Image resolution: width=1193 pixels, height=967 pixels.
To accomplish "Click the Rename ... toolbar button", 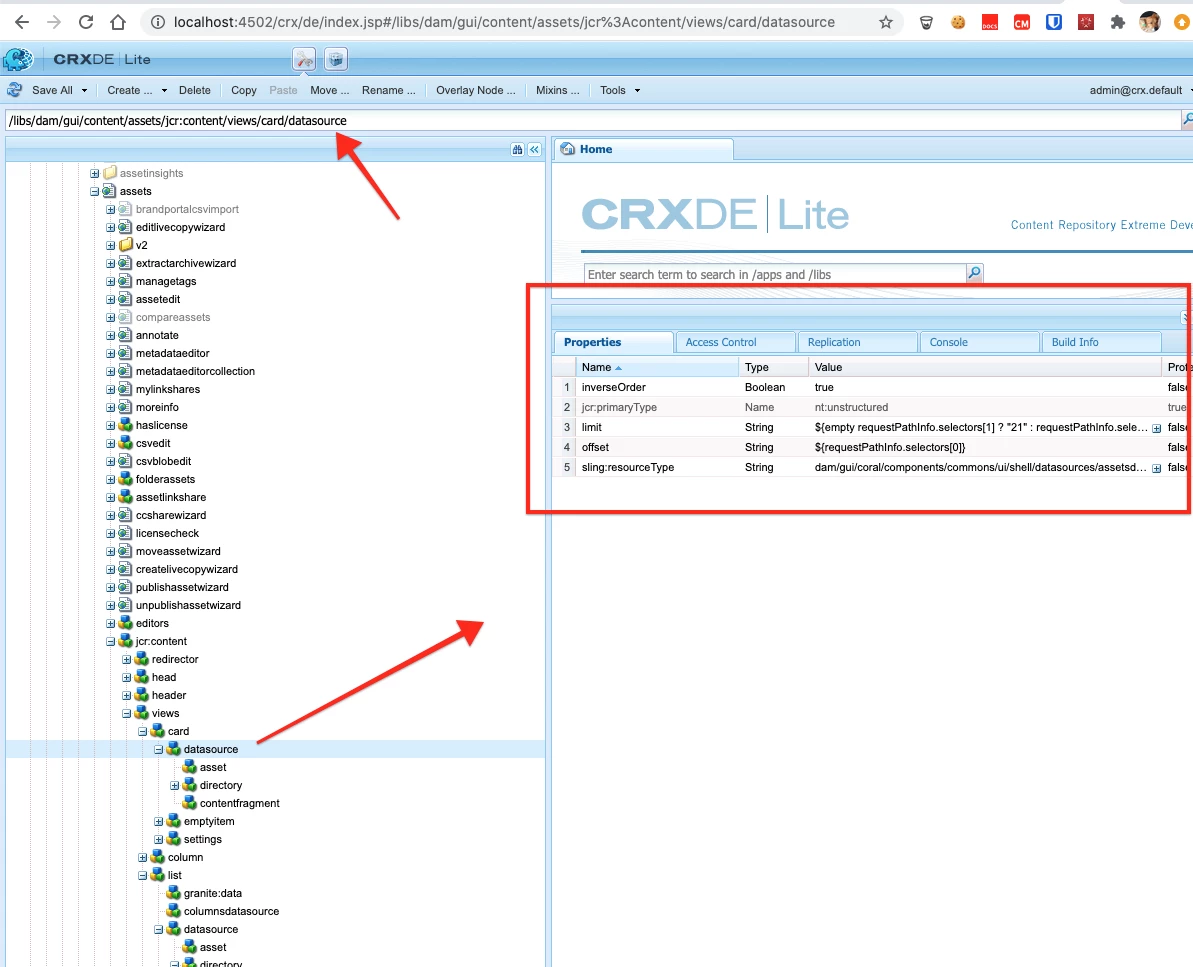I will 389,90.
